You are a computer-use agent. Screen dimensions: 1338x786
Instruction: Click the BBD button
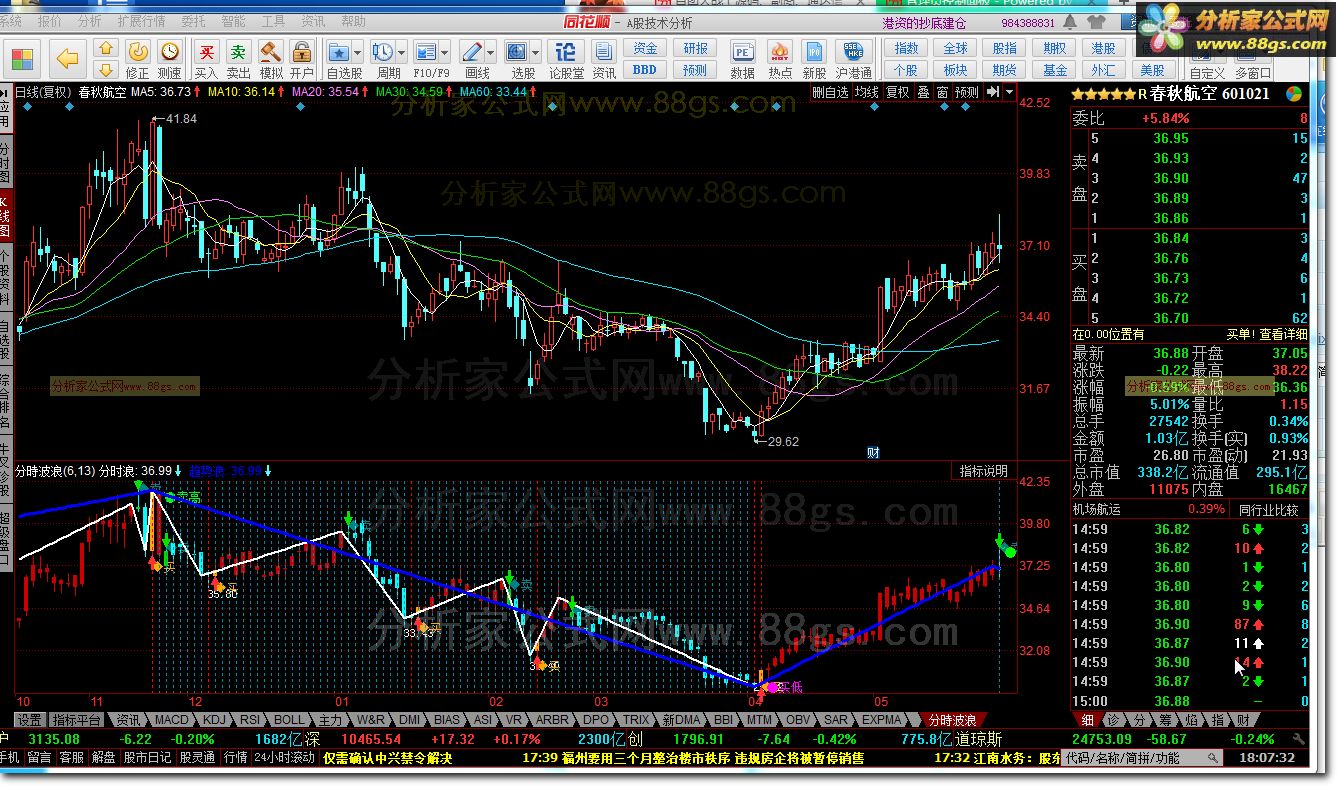645,70
